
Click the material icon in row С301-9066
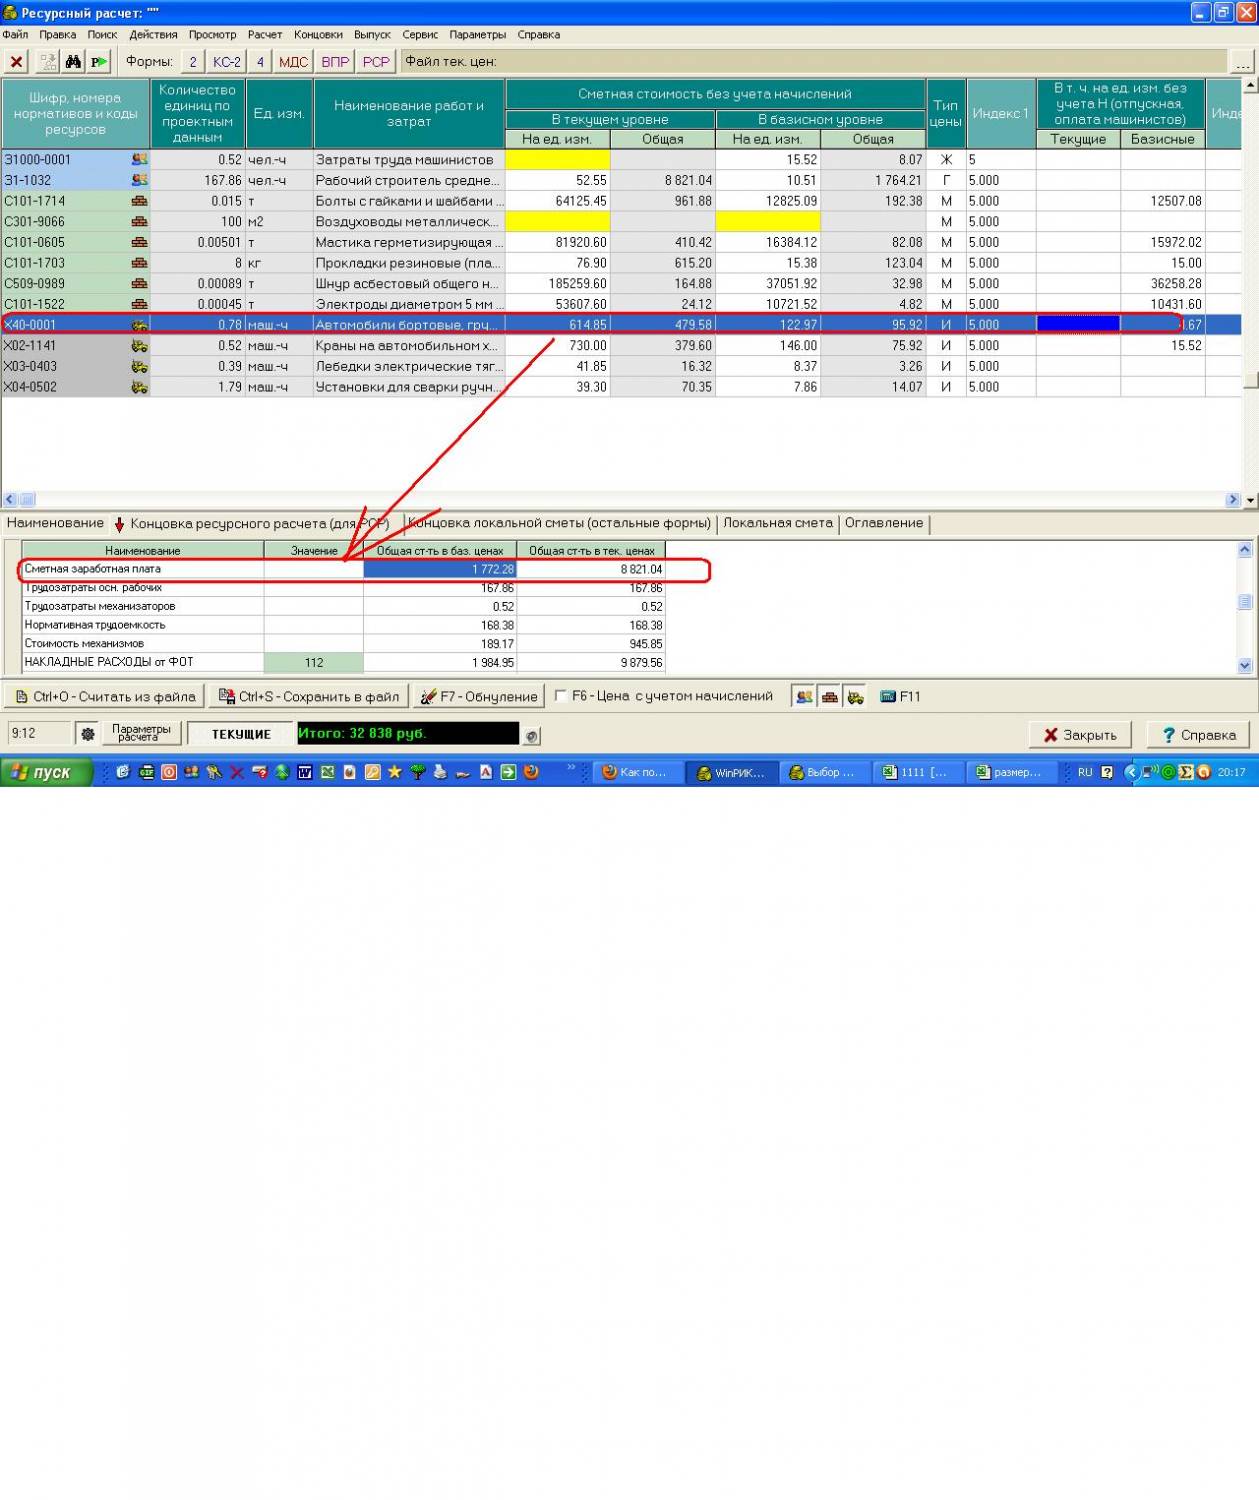click(139, 221)
